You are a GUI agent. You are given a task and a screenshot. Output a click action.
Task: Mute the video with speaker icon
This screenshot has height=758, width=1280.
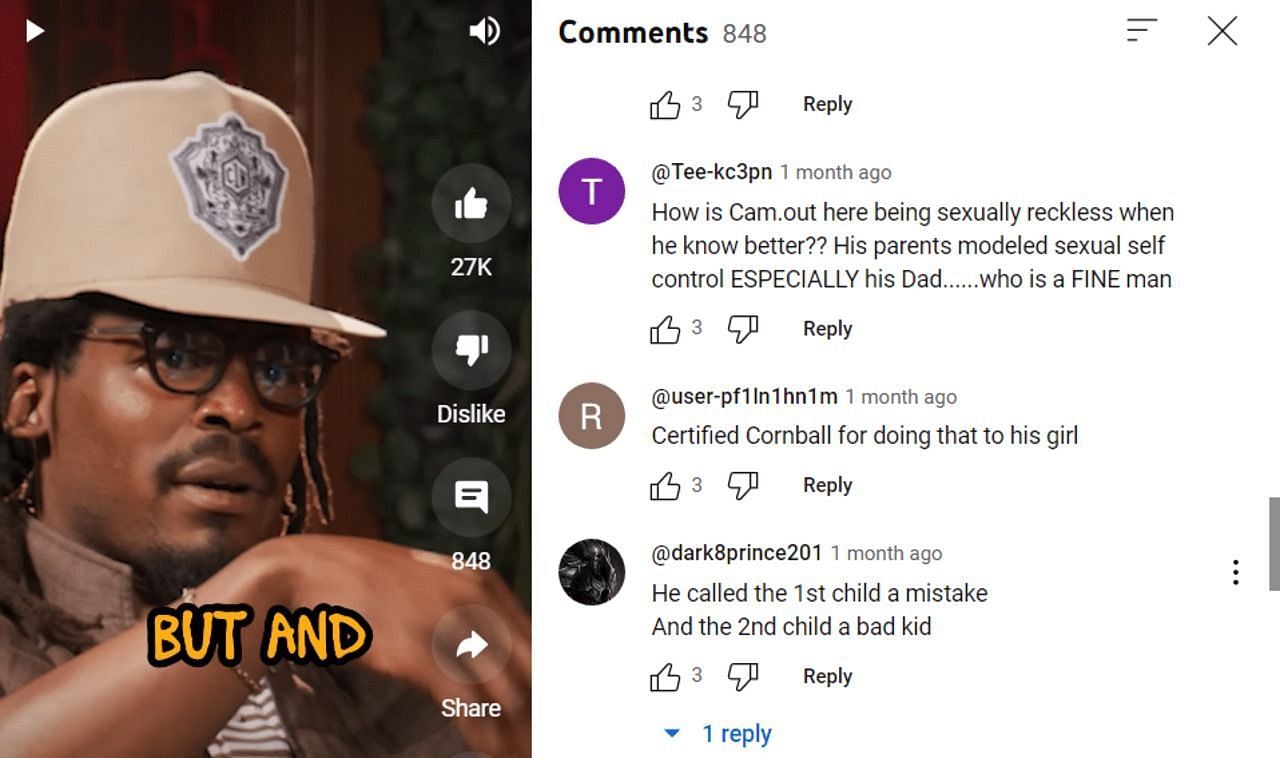click(x=484, y=32)
